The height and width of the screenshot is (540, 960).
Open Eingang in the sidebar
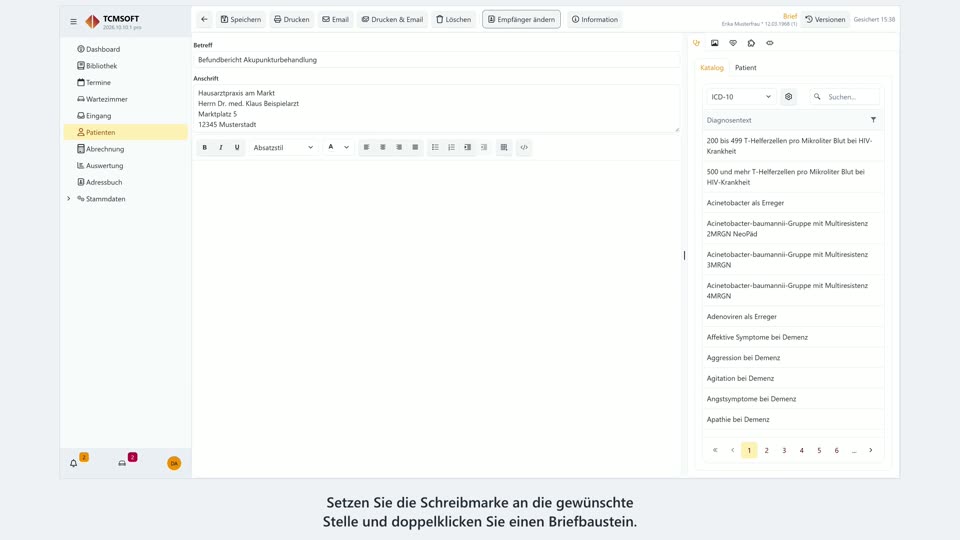click(x=126, y=116)
